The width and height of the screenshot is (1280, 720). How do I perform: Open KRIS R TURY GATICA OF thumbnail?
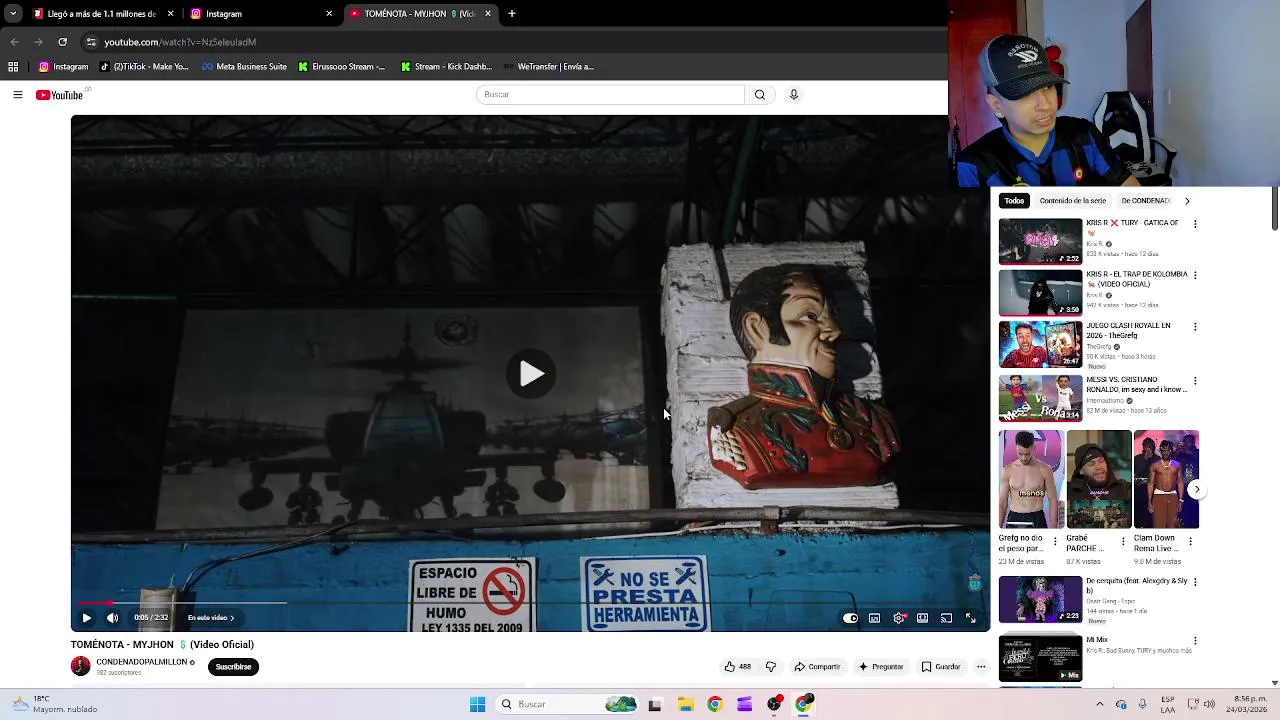click(x=1040, y=242)
